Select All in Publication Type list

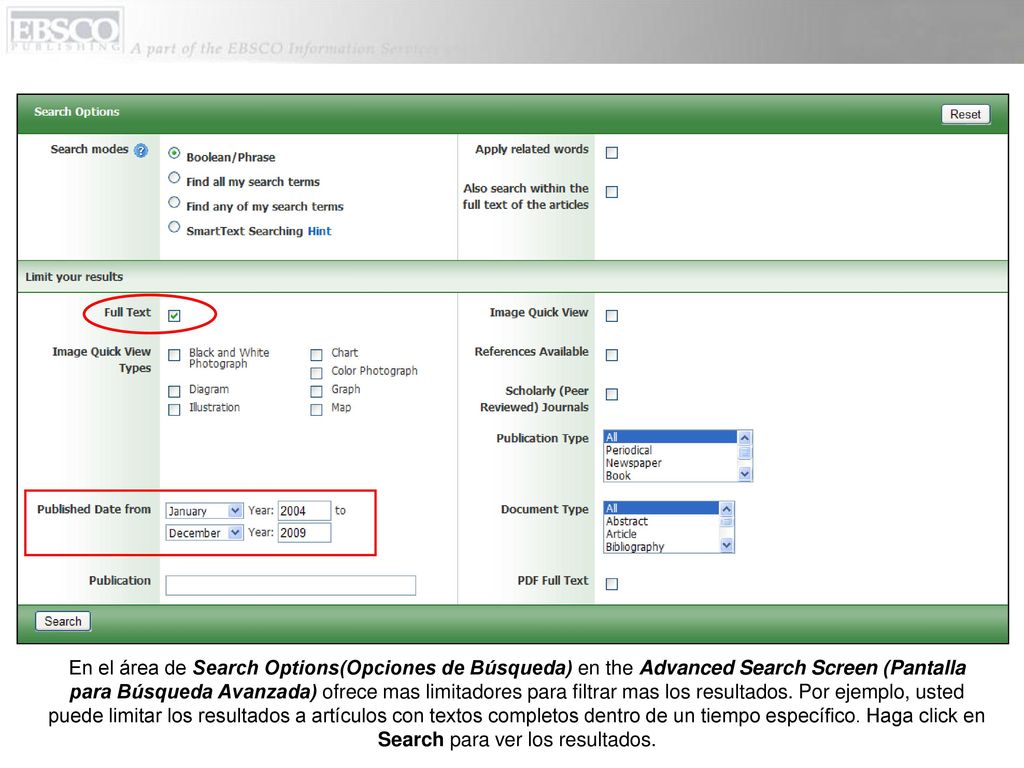point(670,437)
